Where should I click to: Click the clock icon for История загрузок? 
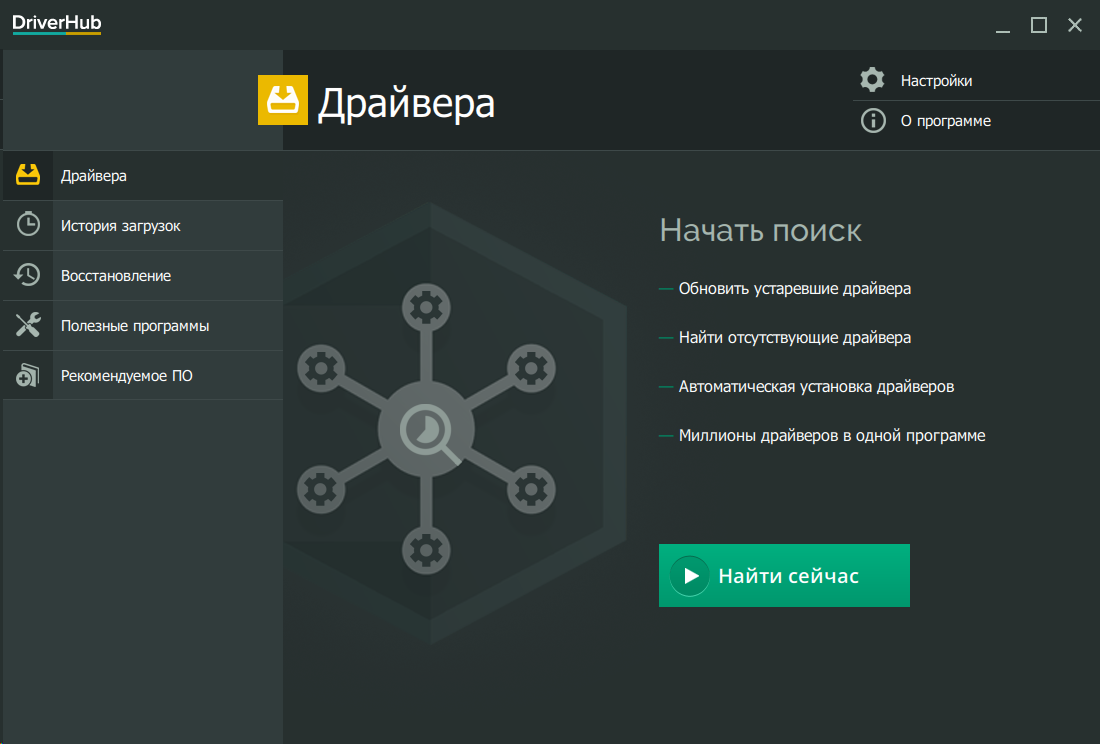coord(28,226)
